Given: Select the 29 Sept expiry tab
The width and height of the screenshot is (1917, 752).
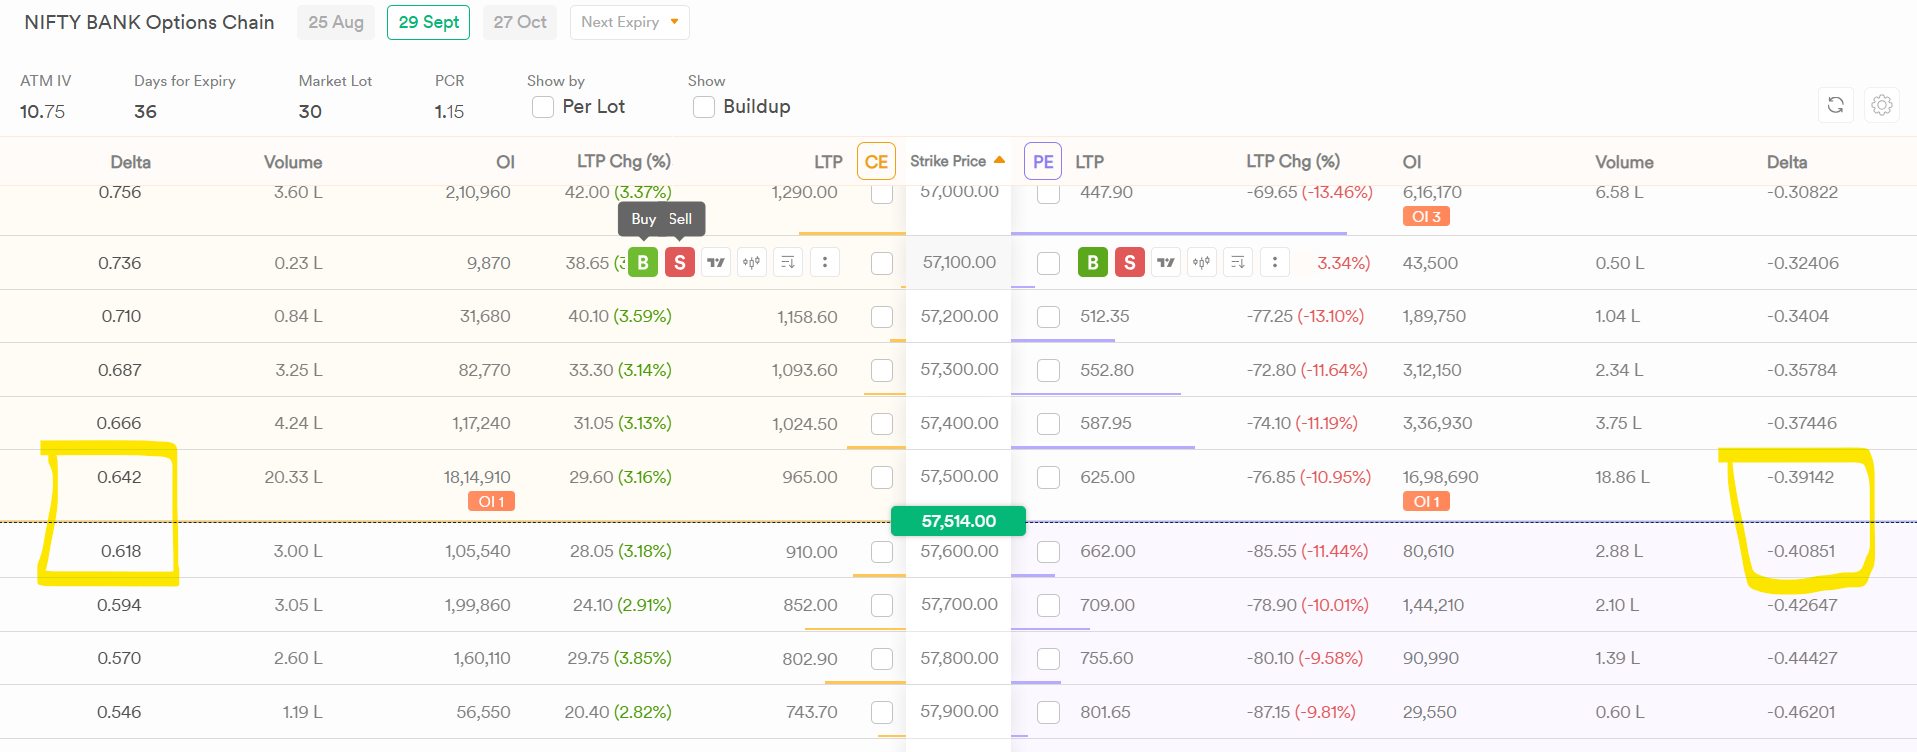Looking at the screenshot, I should click(429, 22).
